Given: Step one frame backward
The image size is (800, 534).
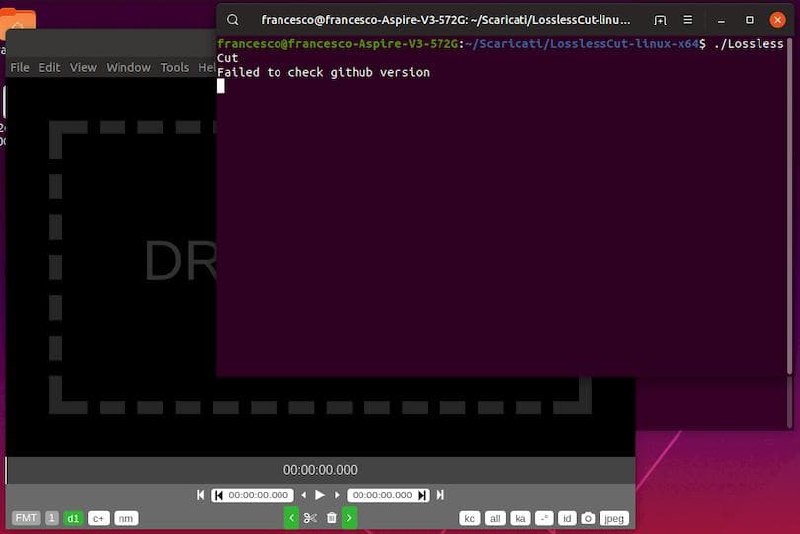Looking at the screenshot, I should [304, 495].
